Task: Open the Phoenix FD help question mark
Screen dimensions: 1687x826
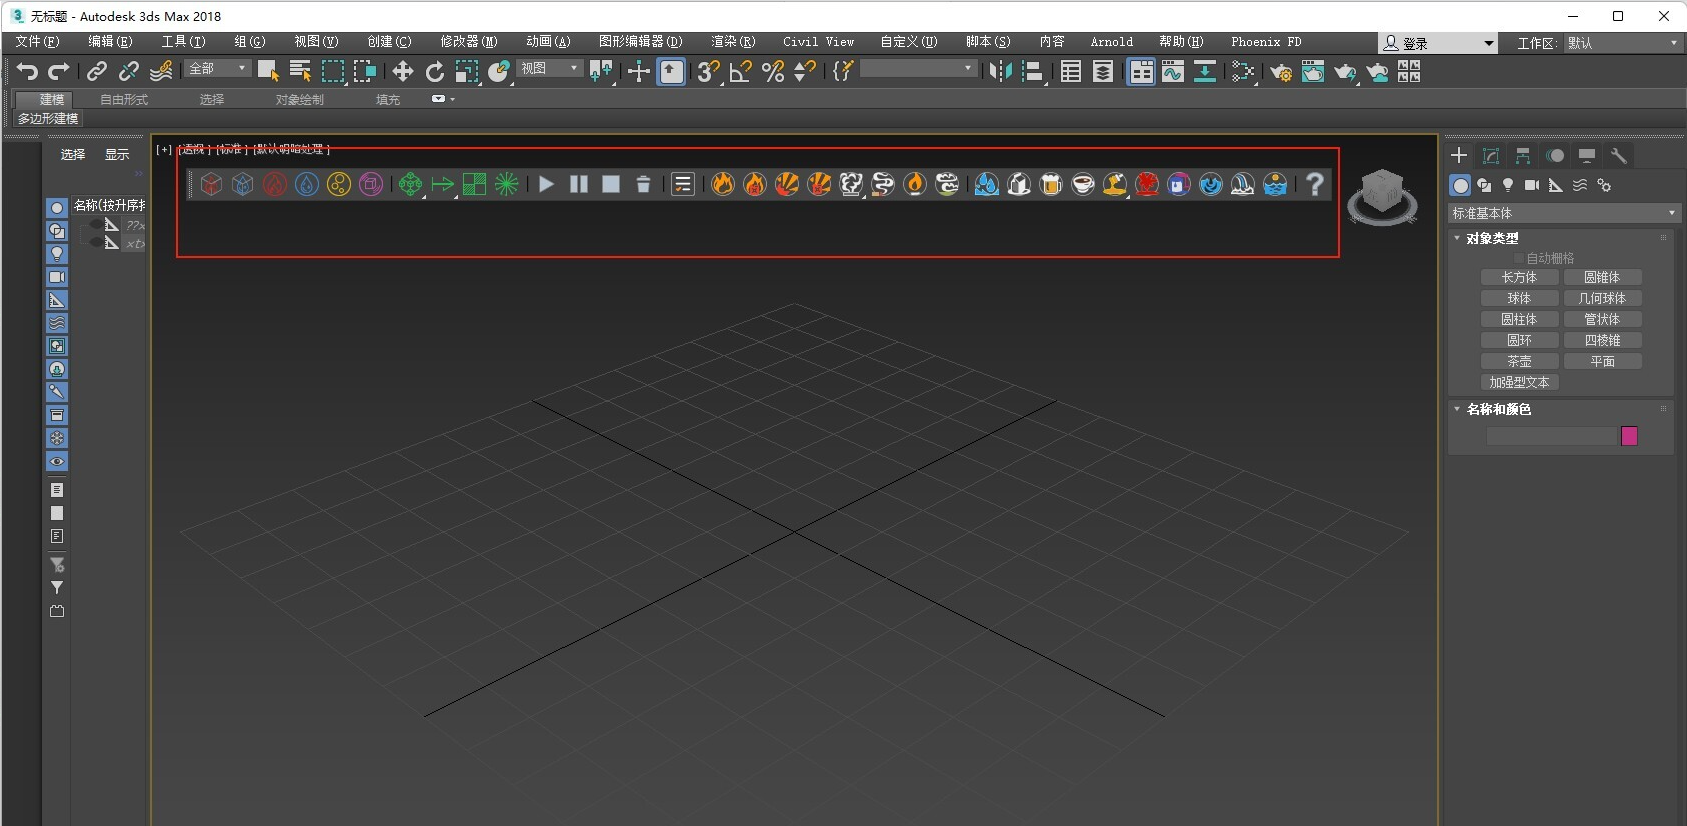Action: point(1314,184)
